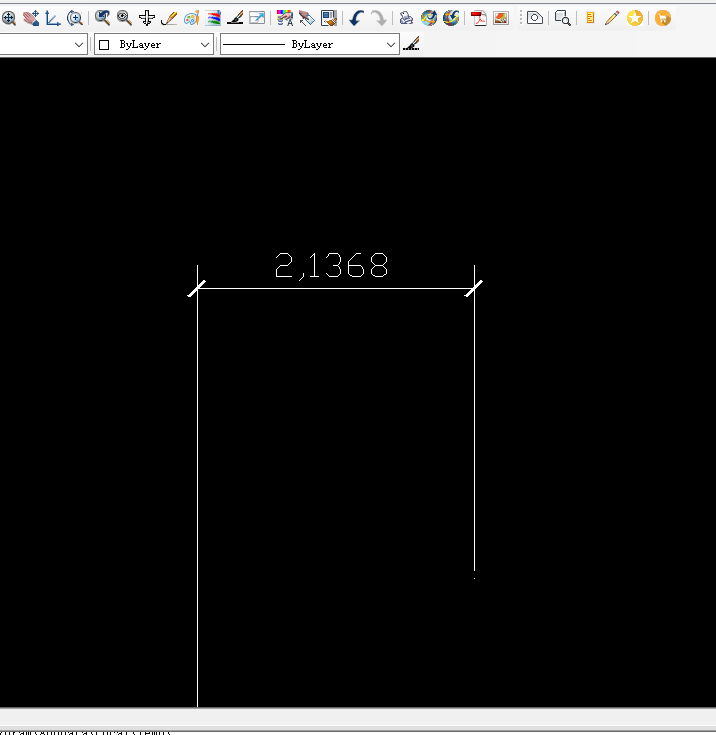Viewport: 716px width, 735px height.
Task: Click the undo arrow icon
Action: tap(357, 18)
